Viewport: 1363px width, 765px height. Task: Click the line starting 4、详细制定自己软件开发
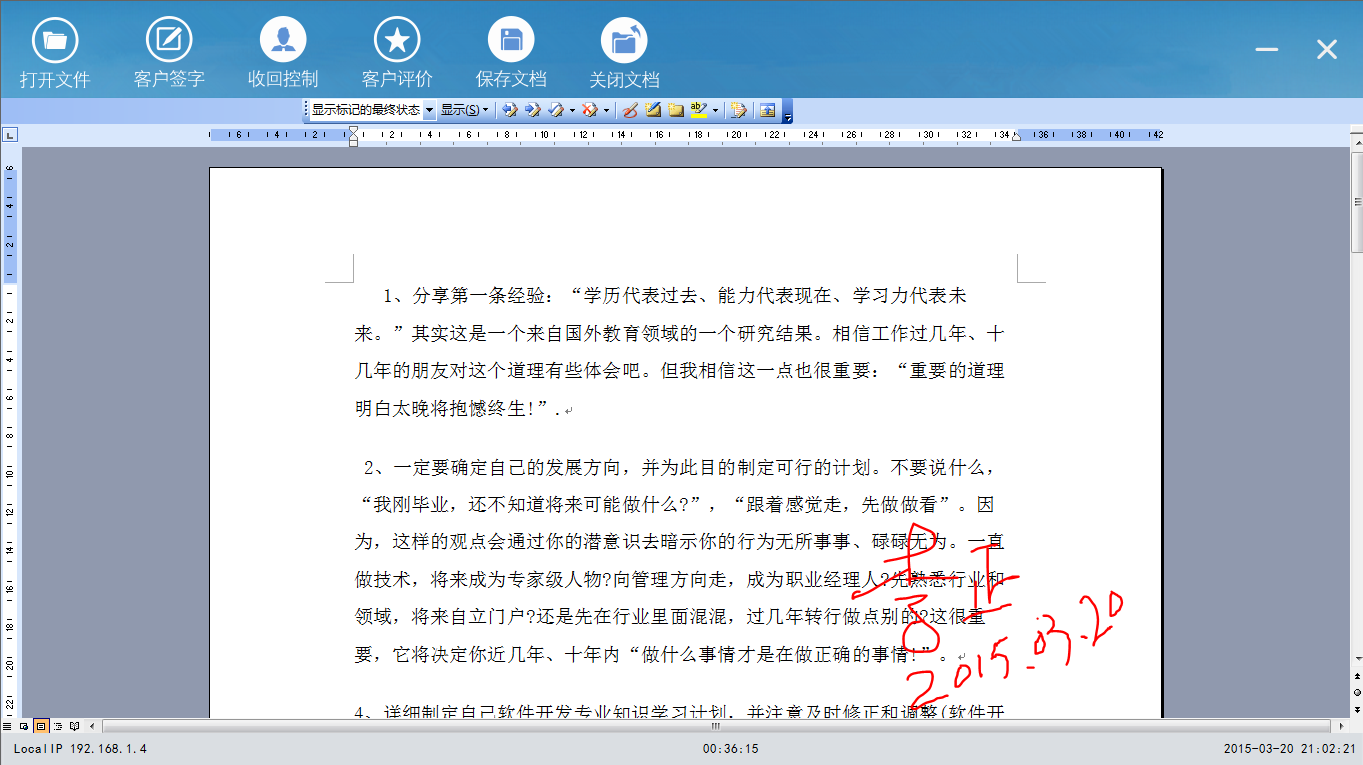coord(680,711)
